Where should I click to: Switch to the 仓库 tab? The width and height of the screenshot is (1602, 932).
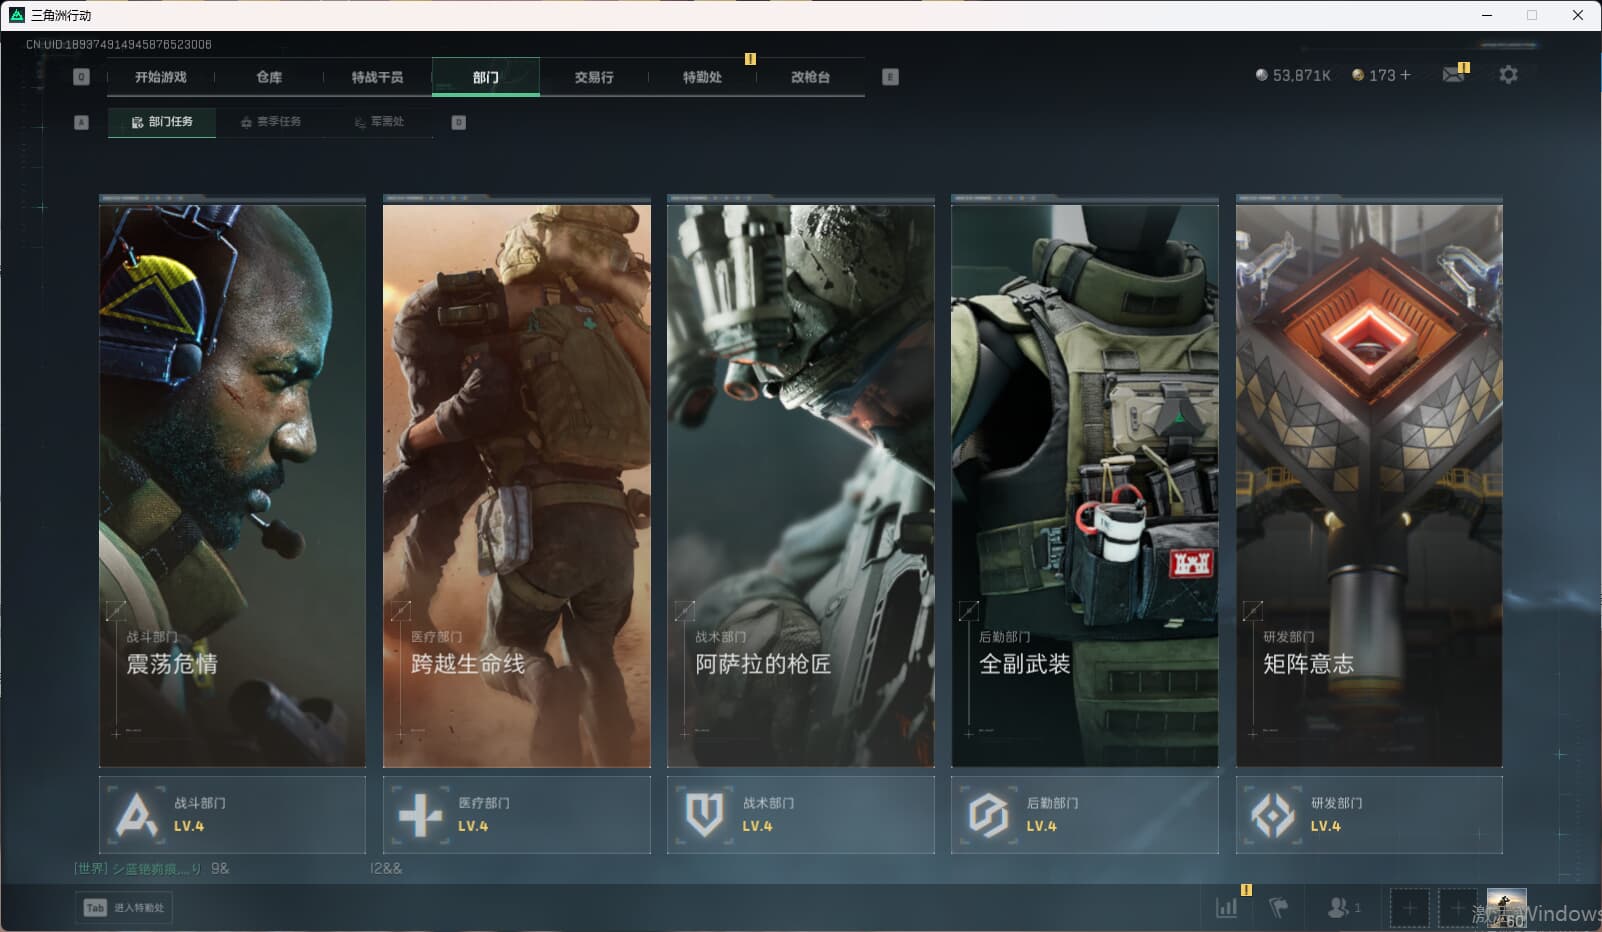coord(269,77)
